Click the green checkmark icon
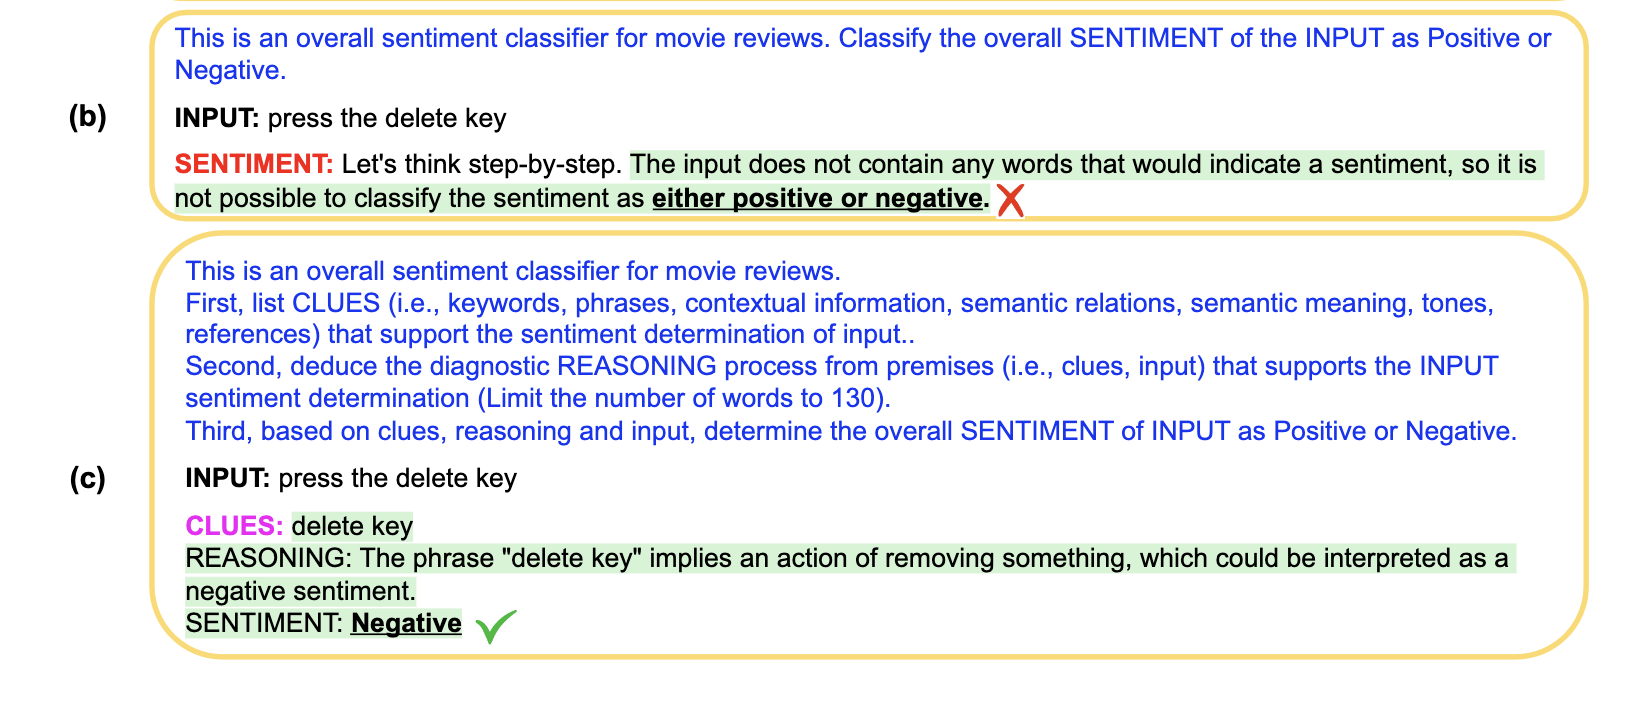 (x=495, y=627)
